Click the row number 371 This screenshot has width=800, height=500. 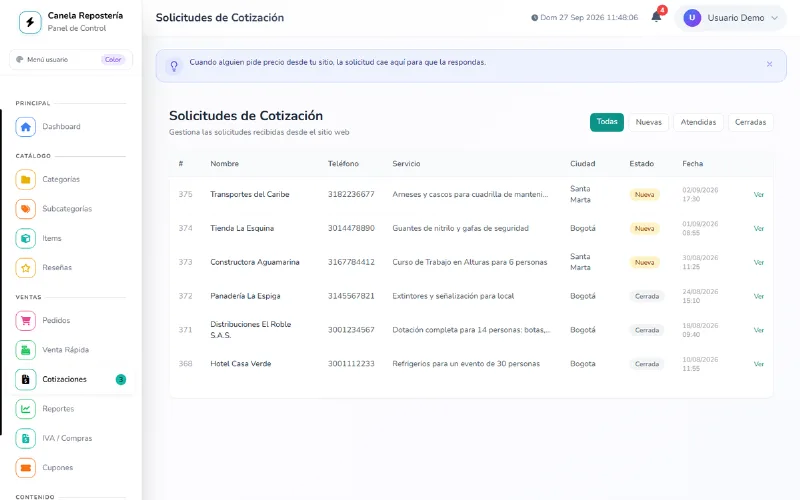185,330
